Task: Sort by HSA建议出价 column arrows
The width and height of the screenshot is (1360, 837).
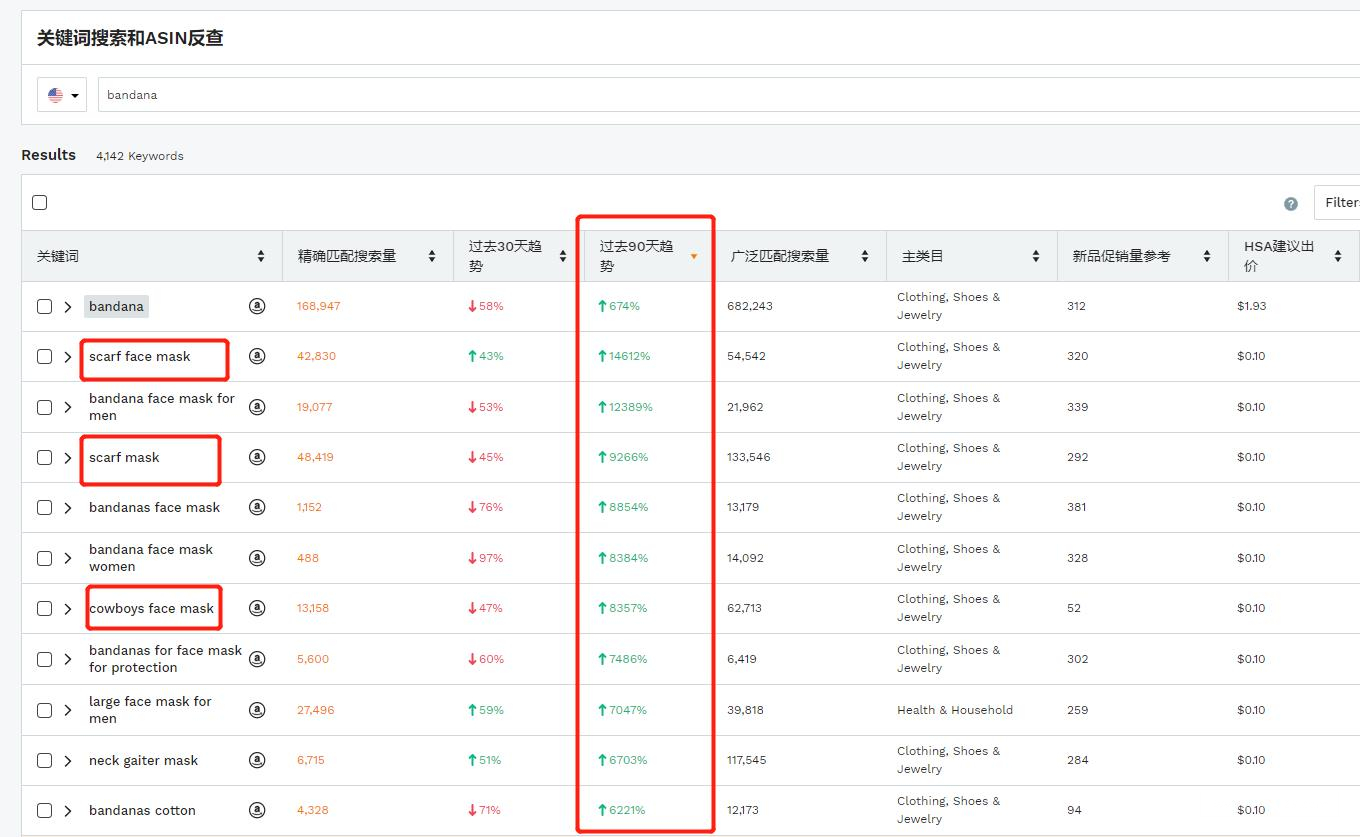Action: 1338,256
